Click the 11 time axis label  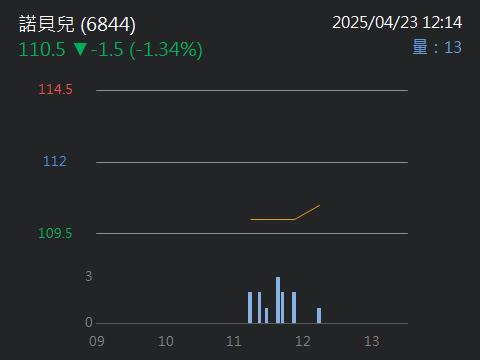(x=234, y=341)
